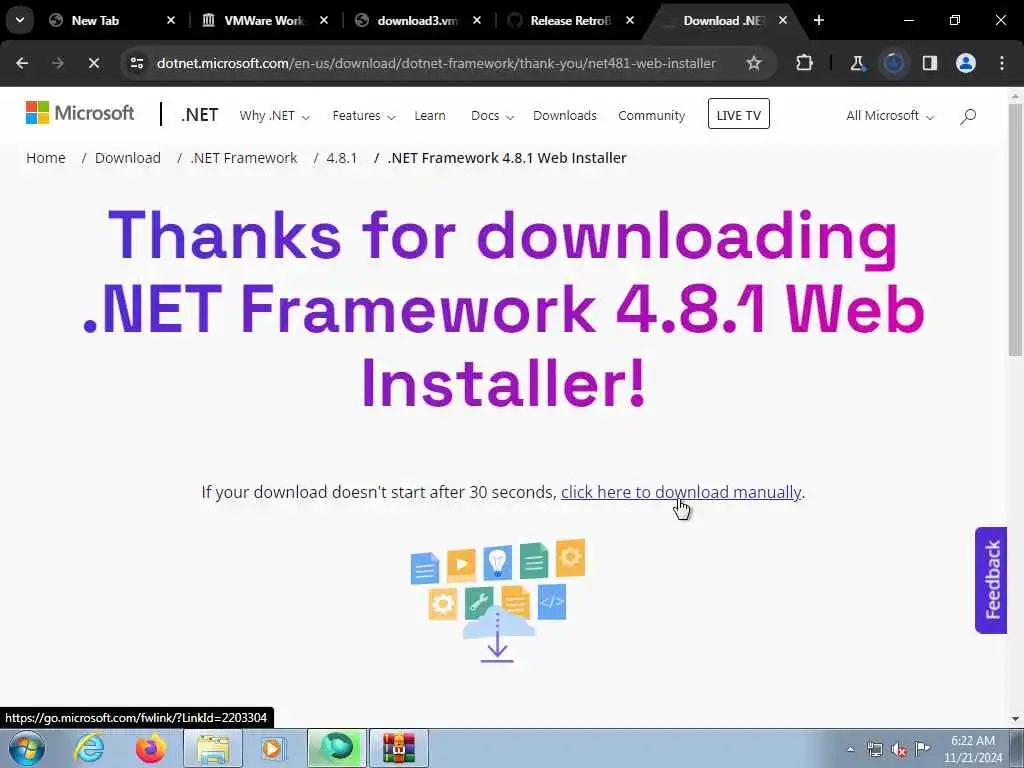Click the Microsoft logo
This screenshot has height=768, width=1024.
click(80, 113)
